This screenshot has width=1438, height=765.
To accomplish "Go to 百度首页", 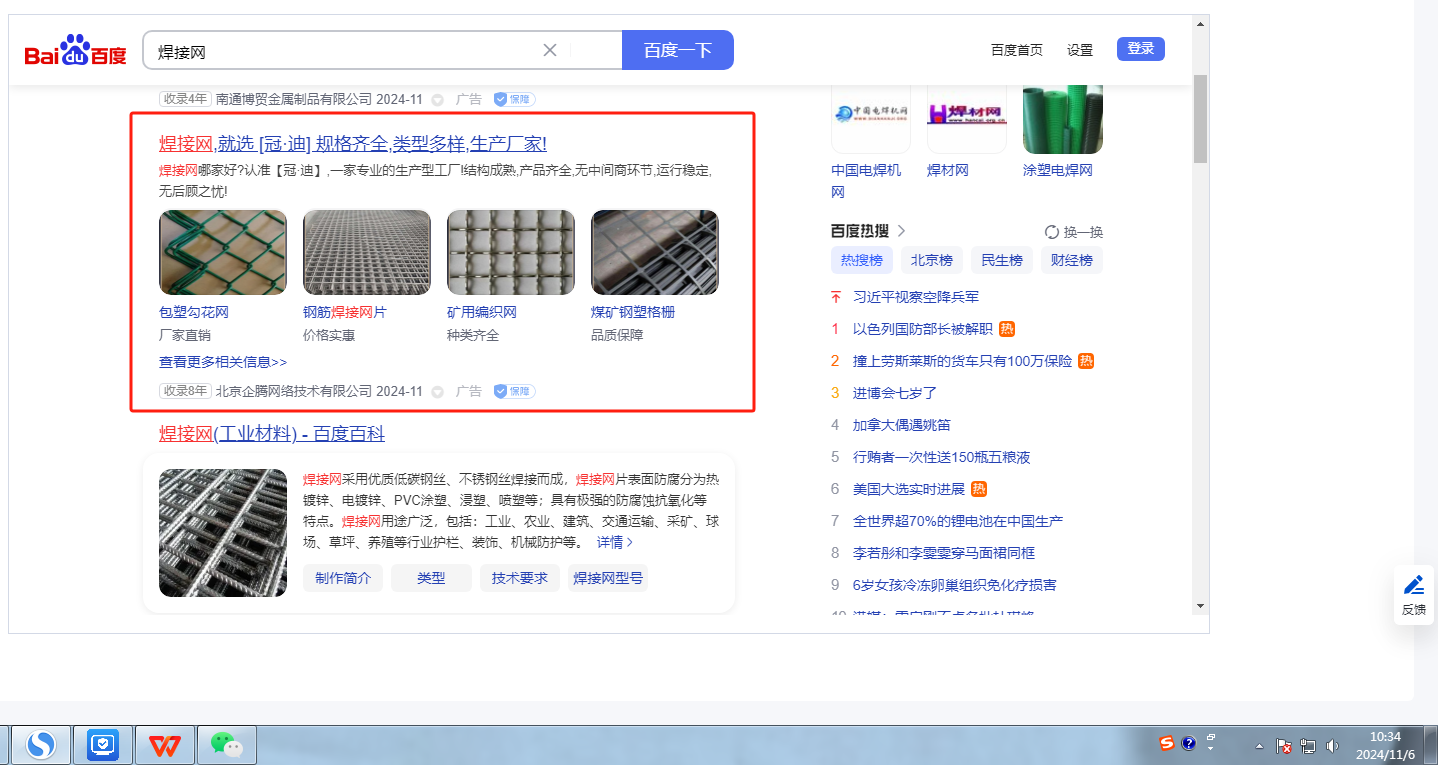I will pos(1017,50).
